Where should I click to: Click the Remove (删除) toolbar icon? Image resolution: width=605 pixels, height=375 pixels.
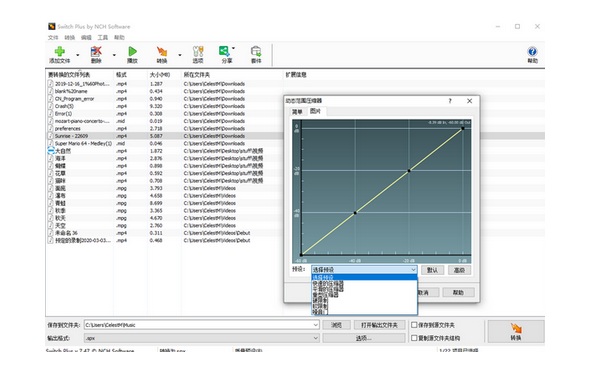pos(96,51)
